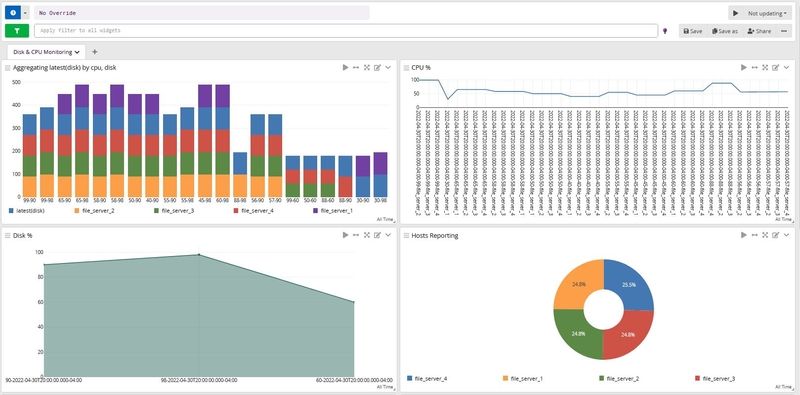Click the All Time label in Hosts Reporting

pyautogui.click(x=783, y=387)
